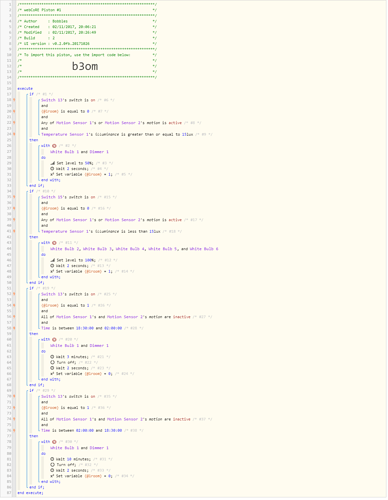Click the 'then' keyword on line 42
Image resolution: width=388 pixels, height=500 pixels.
click(34, 237)
